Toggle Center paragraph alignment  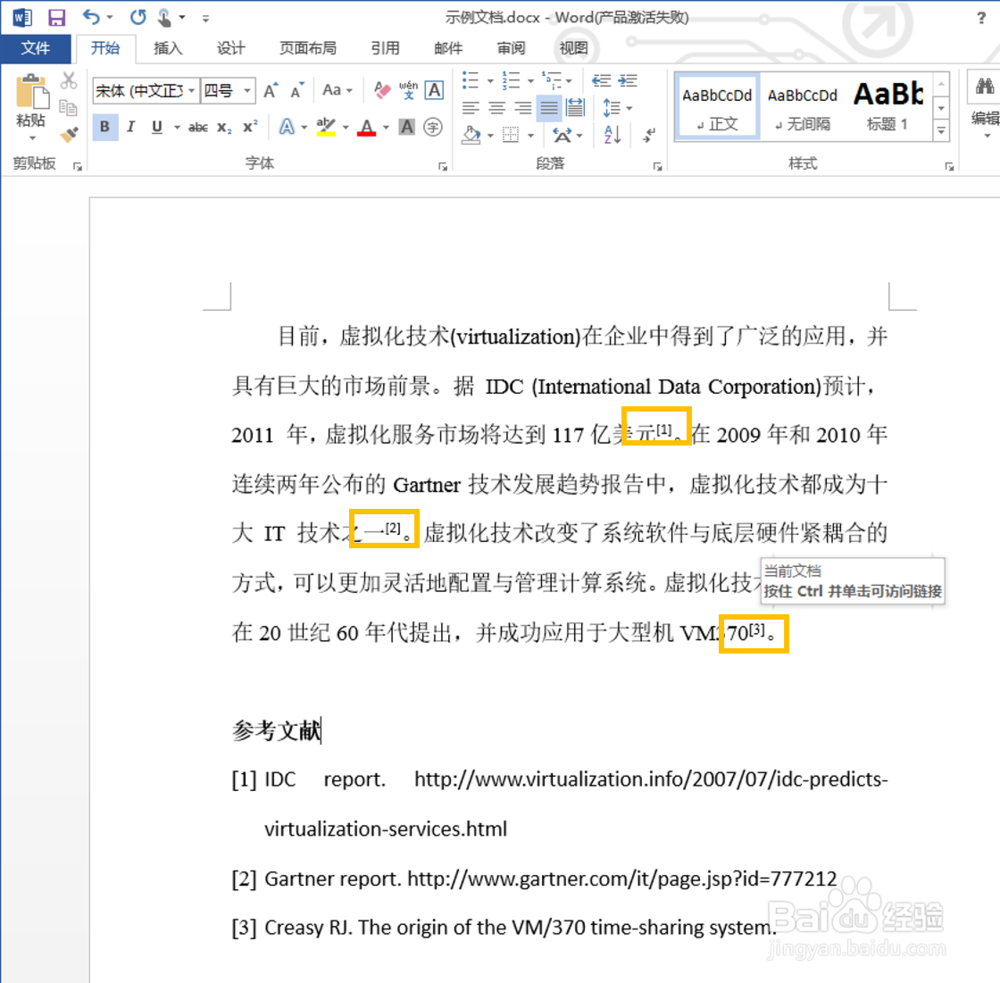pyautogui.click(x=497, y=108)
